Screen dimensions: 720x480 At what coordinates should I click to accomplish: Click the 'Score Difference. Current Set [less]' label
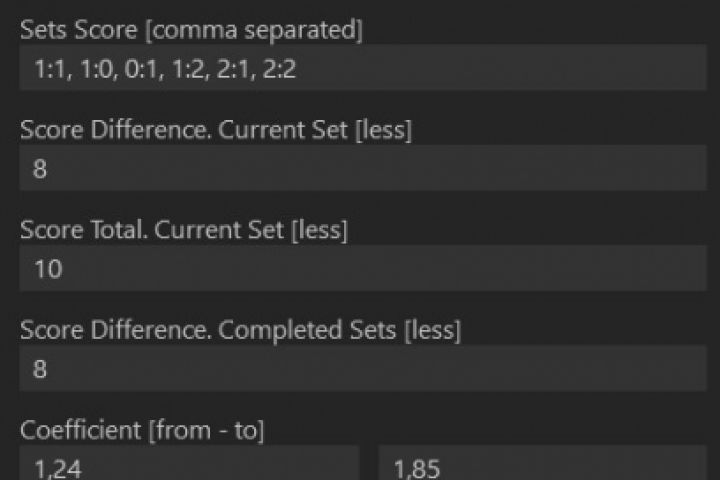[x=216, y=130]
